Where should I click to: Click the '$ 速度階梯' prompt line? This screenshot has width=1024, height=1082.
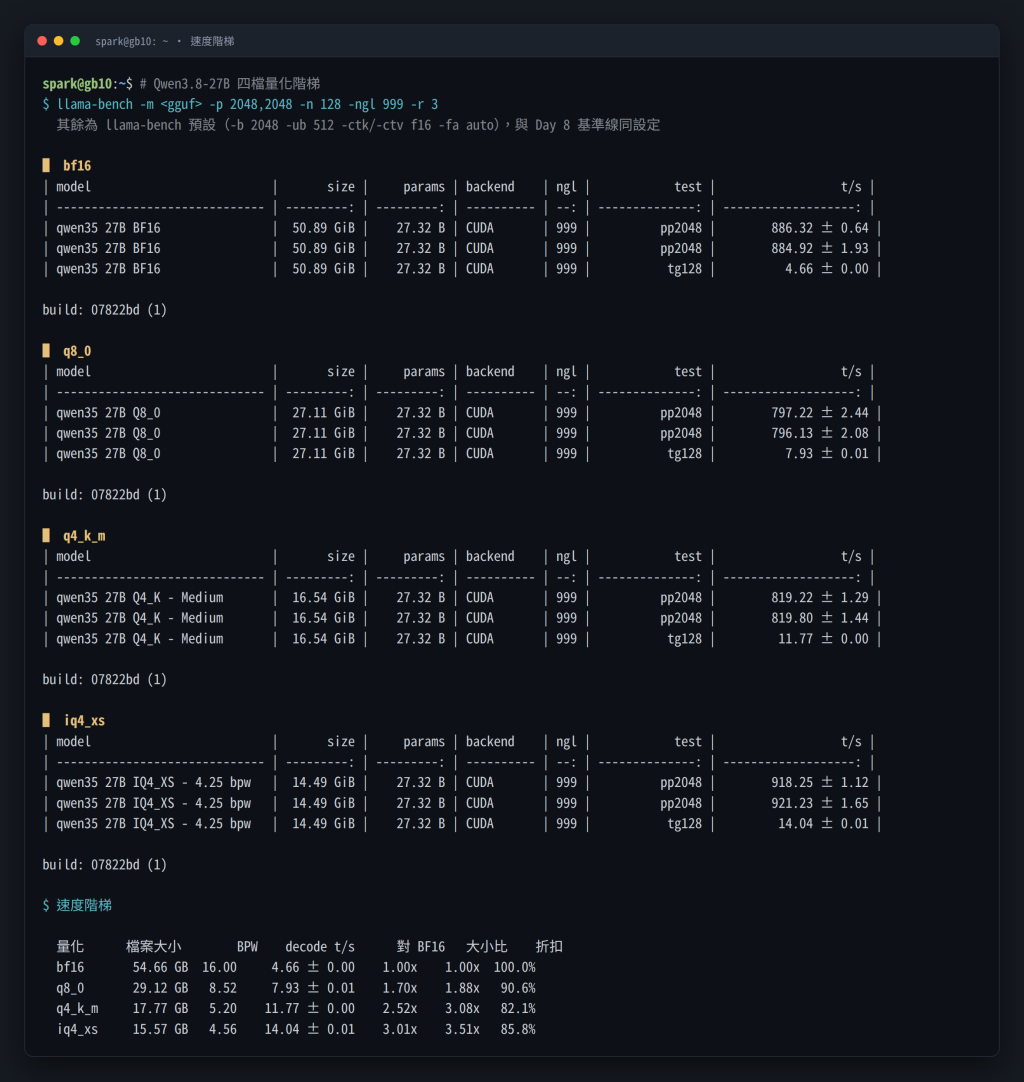(77, 905)
